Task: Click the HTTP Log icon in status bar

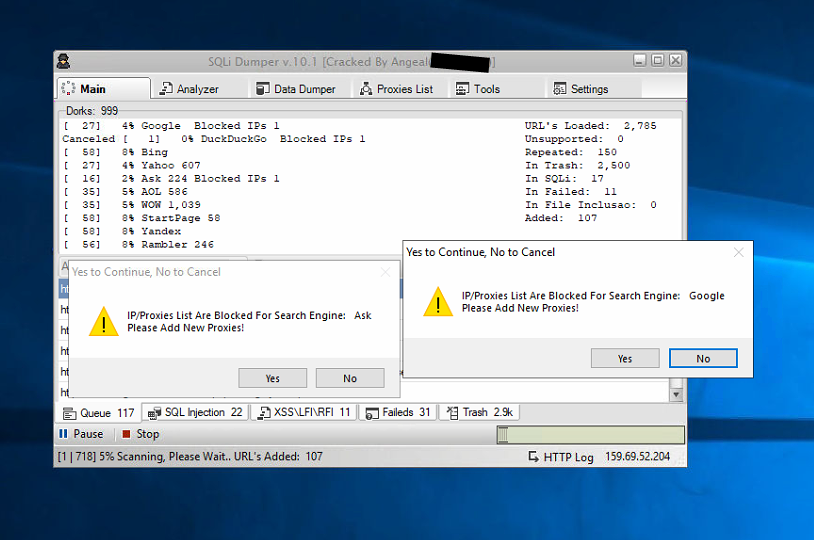Action: (x=533, y=456)
